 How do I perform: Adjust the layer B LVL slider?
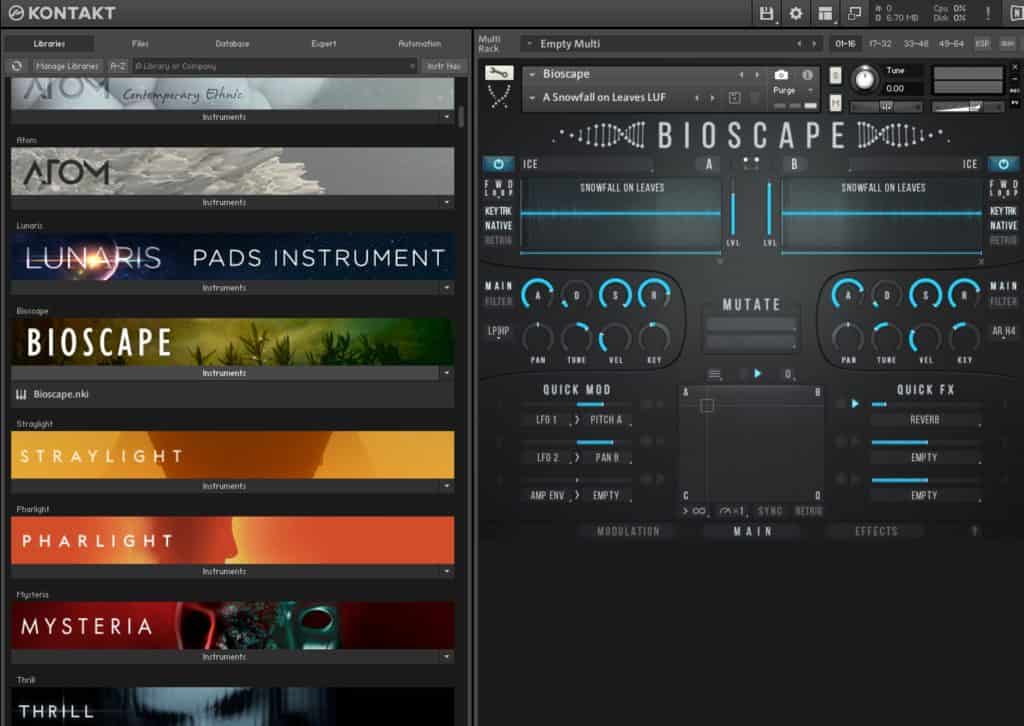(x=769, y=209)
